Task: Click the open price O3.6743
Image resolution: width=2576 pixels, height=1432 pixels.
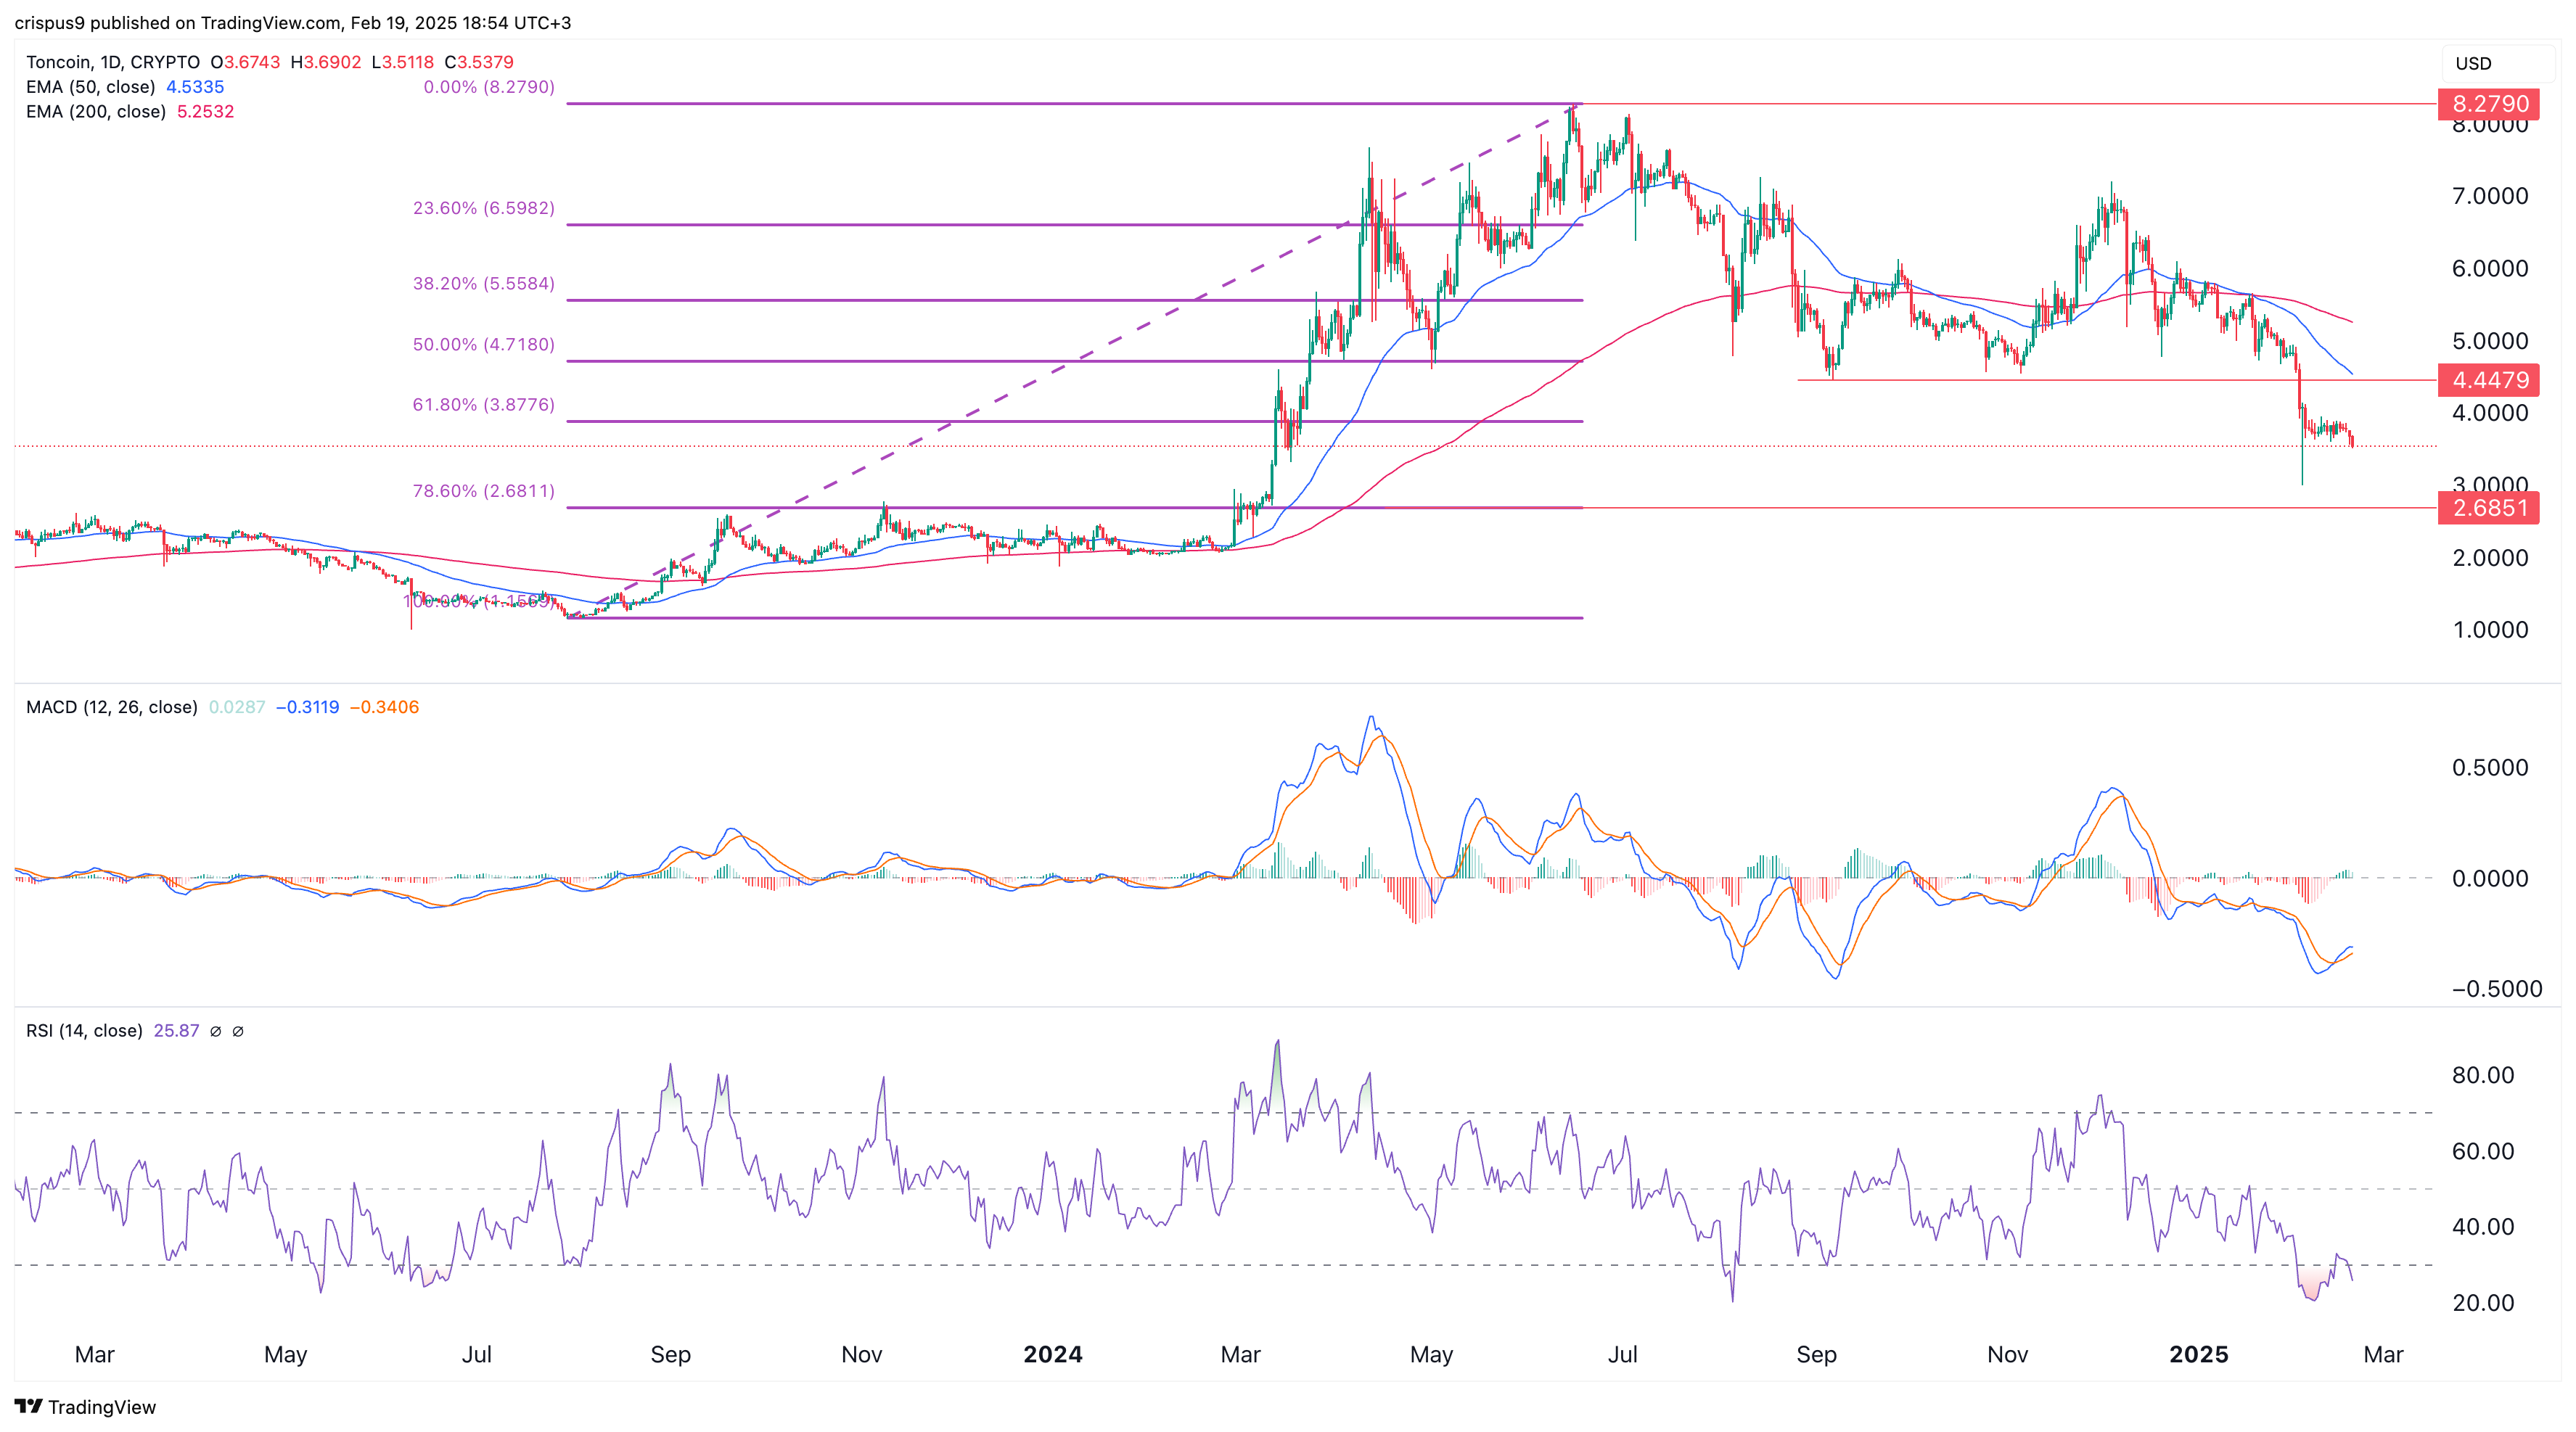Action: (246, 62)
